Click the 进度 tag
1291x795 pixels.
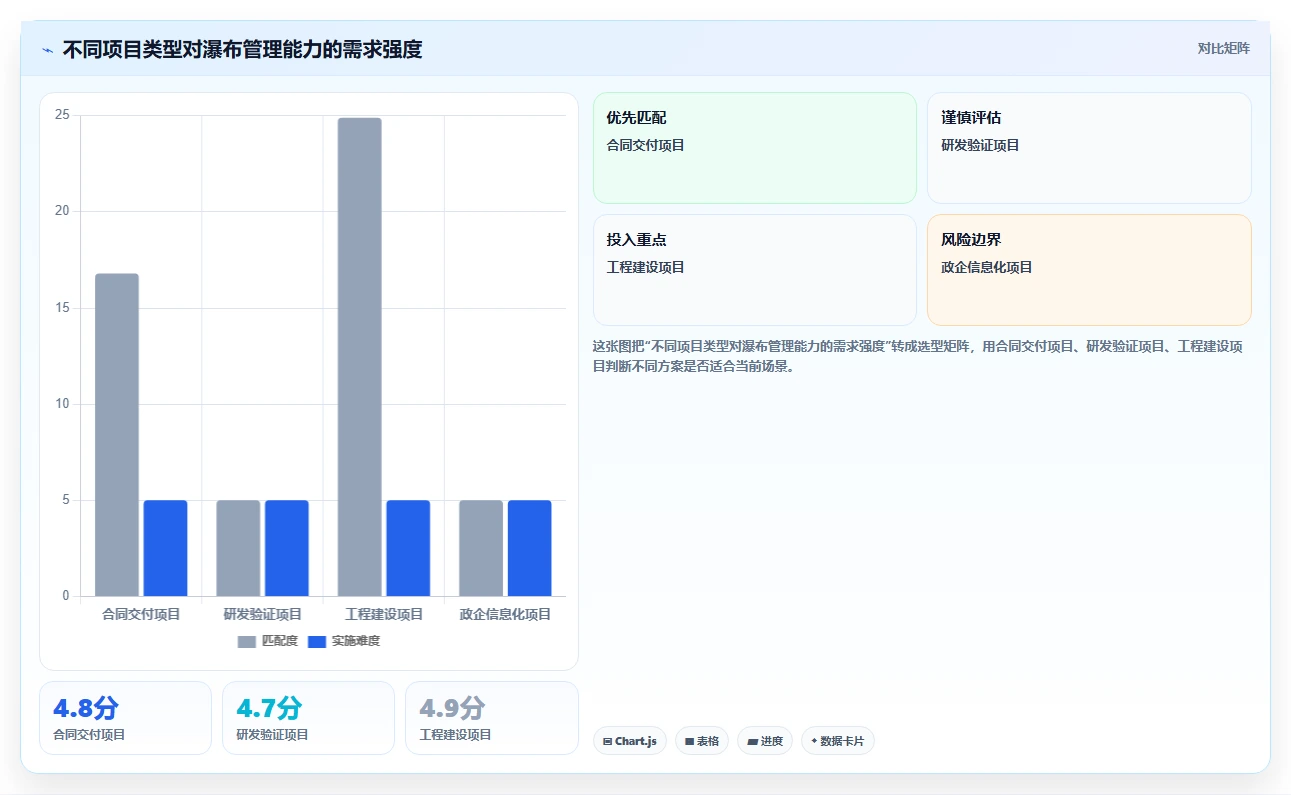(x=765, y=741)
